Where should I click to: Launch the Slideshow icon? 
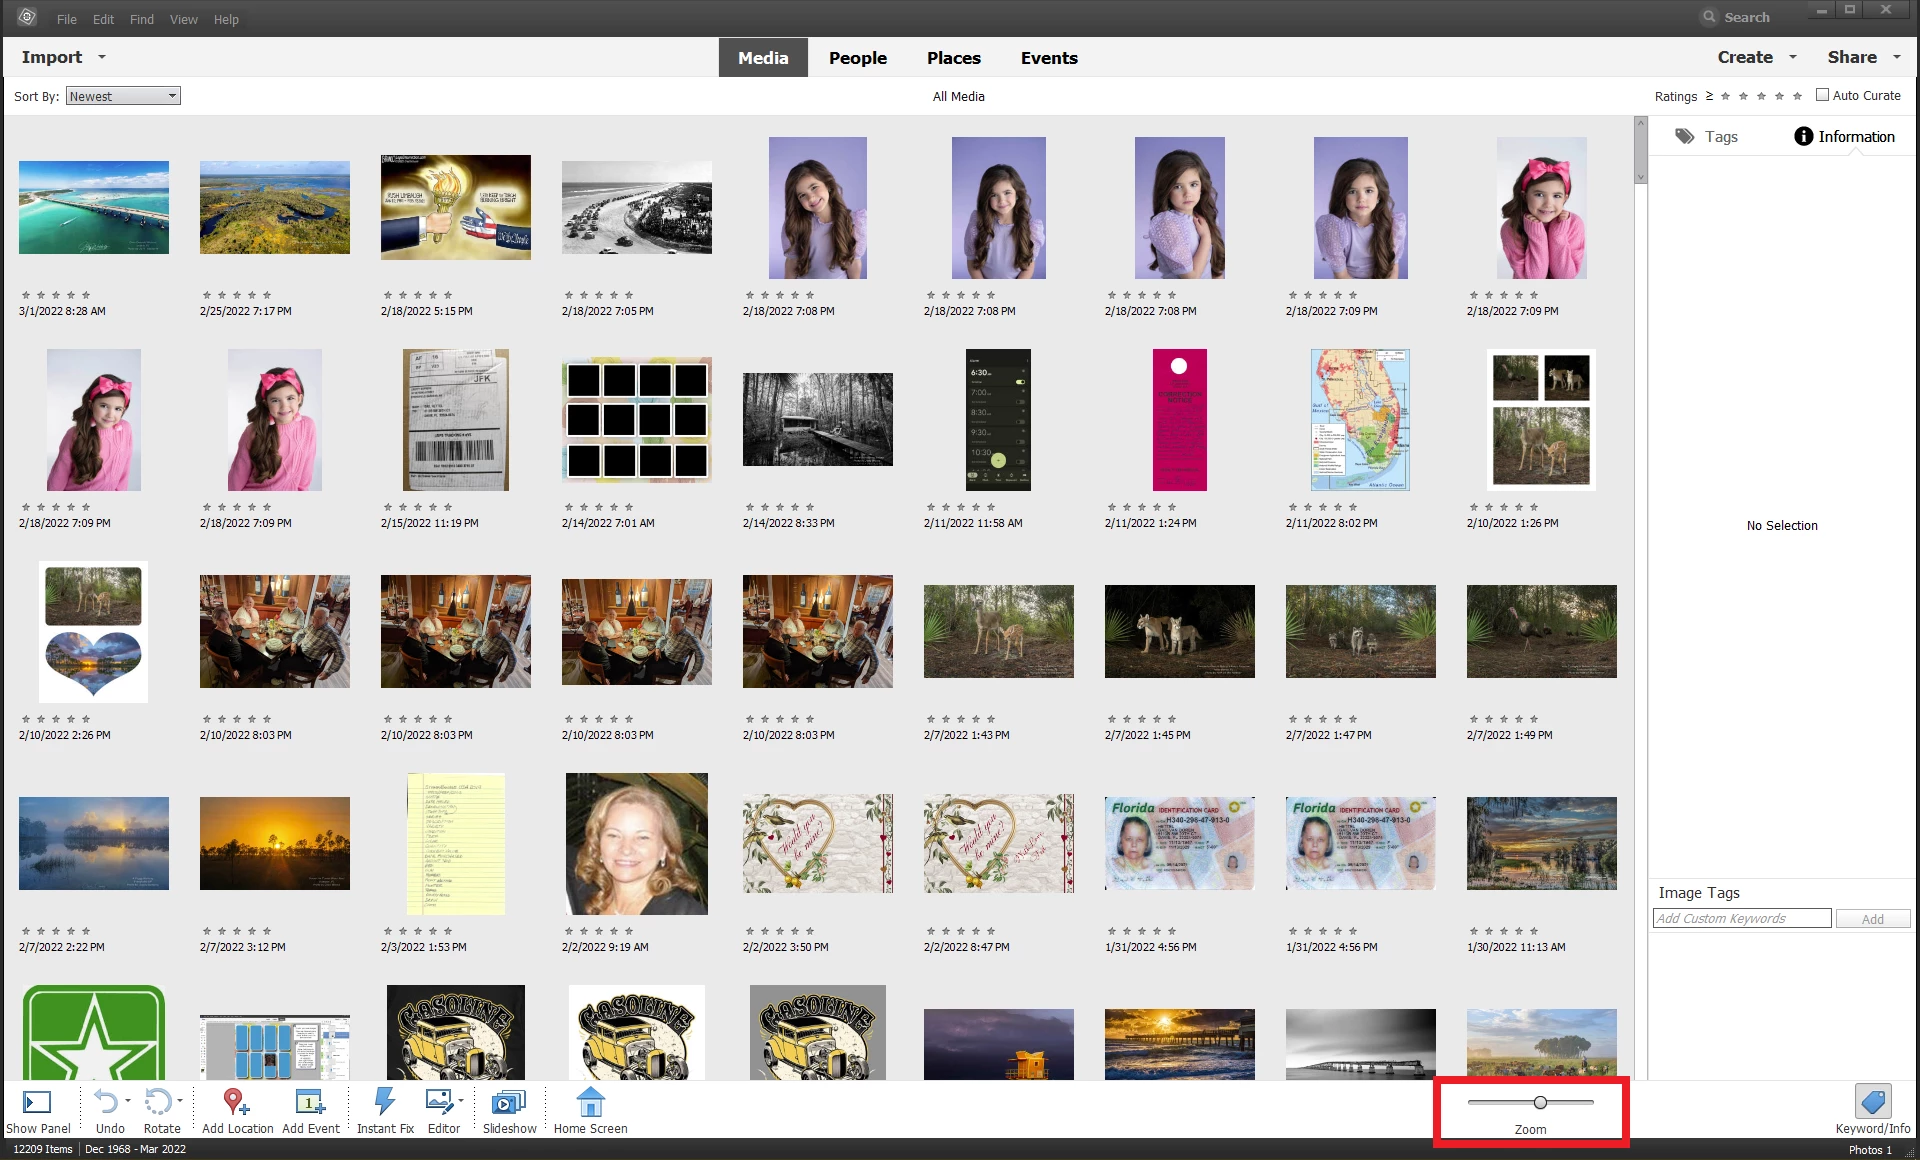click(x=509, y=1102)
